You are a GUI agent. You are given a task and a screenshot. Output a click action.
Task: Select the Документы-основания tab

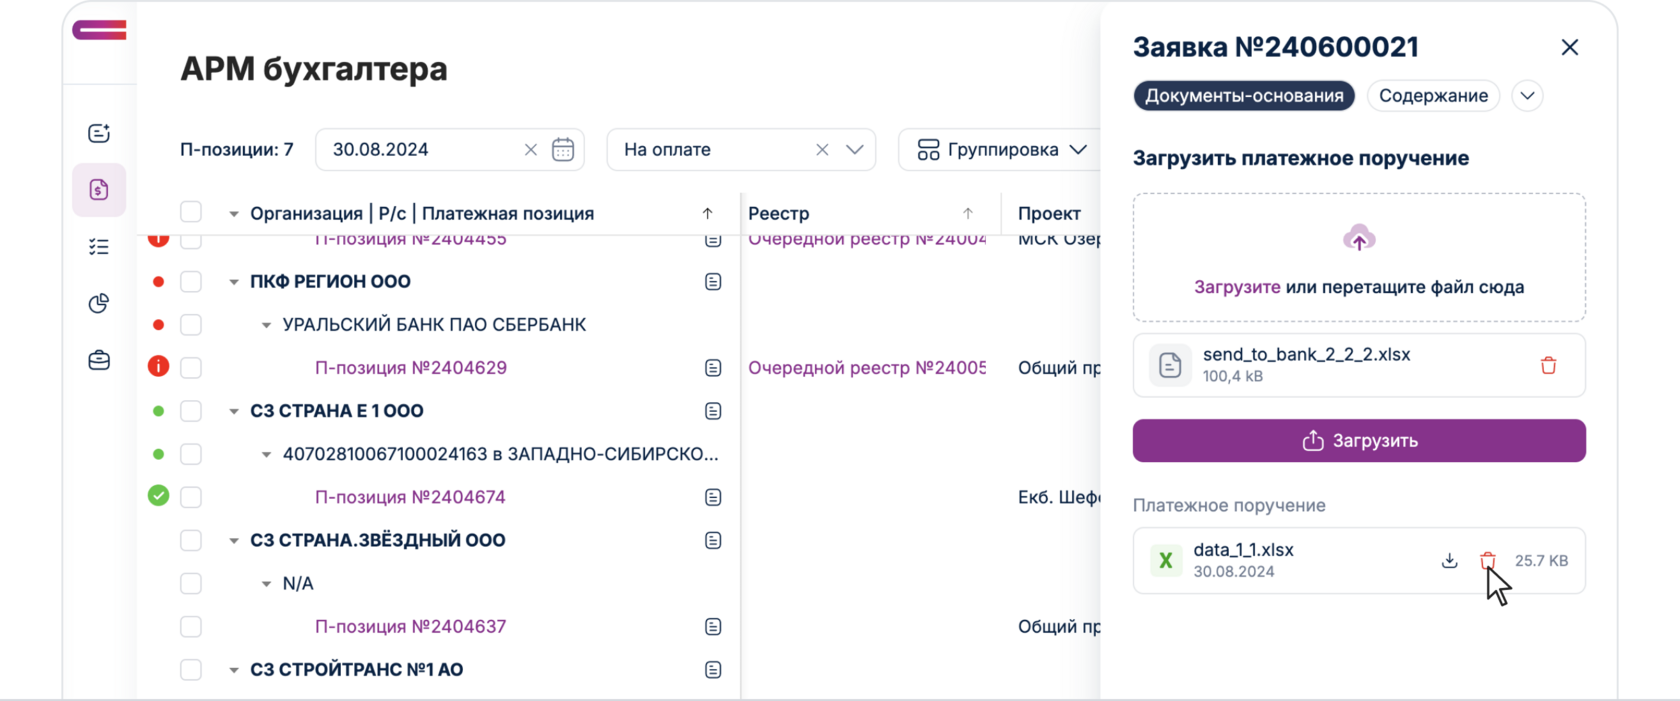click(x=1244, y=96)
